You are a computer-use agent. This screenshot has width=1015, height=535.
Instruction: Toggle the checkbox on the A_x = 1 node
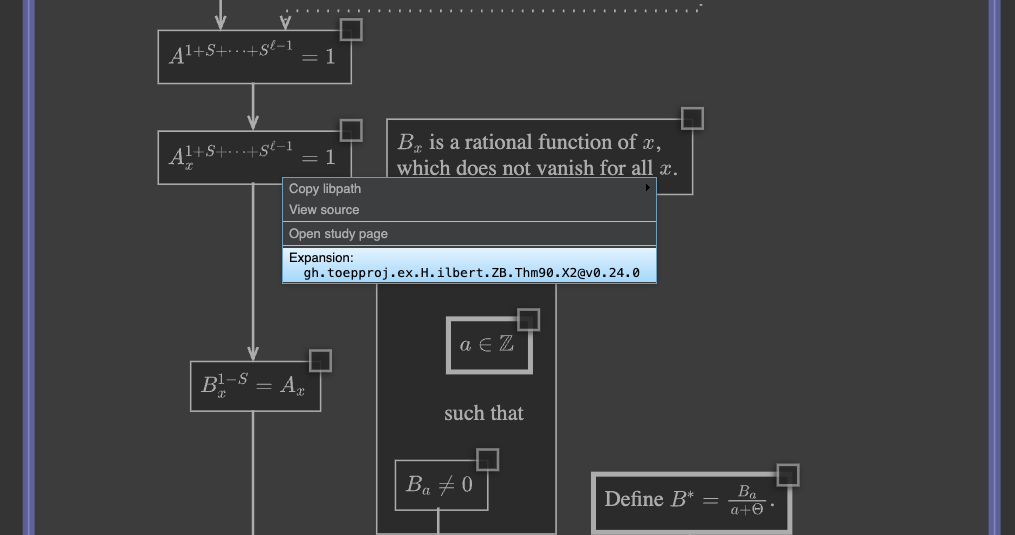tap(351, 131)
